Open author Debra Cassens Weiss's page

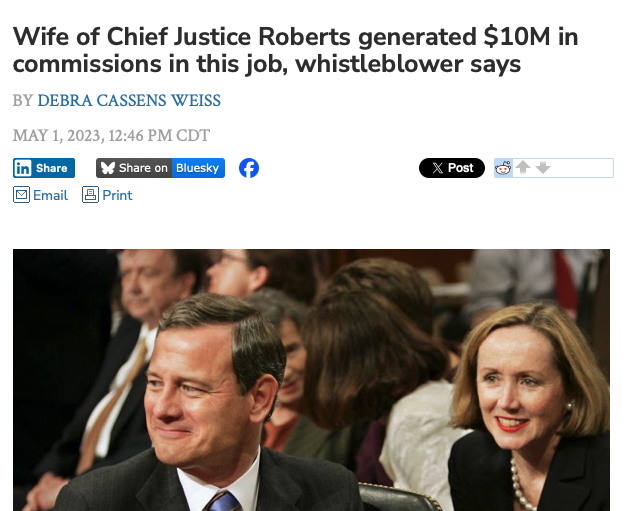pos(129,100)
